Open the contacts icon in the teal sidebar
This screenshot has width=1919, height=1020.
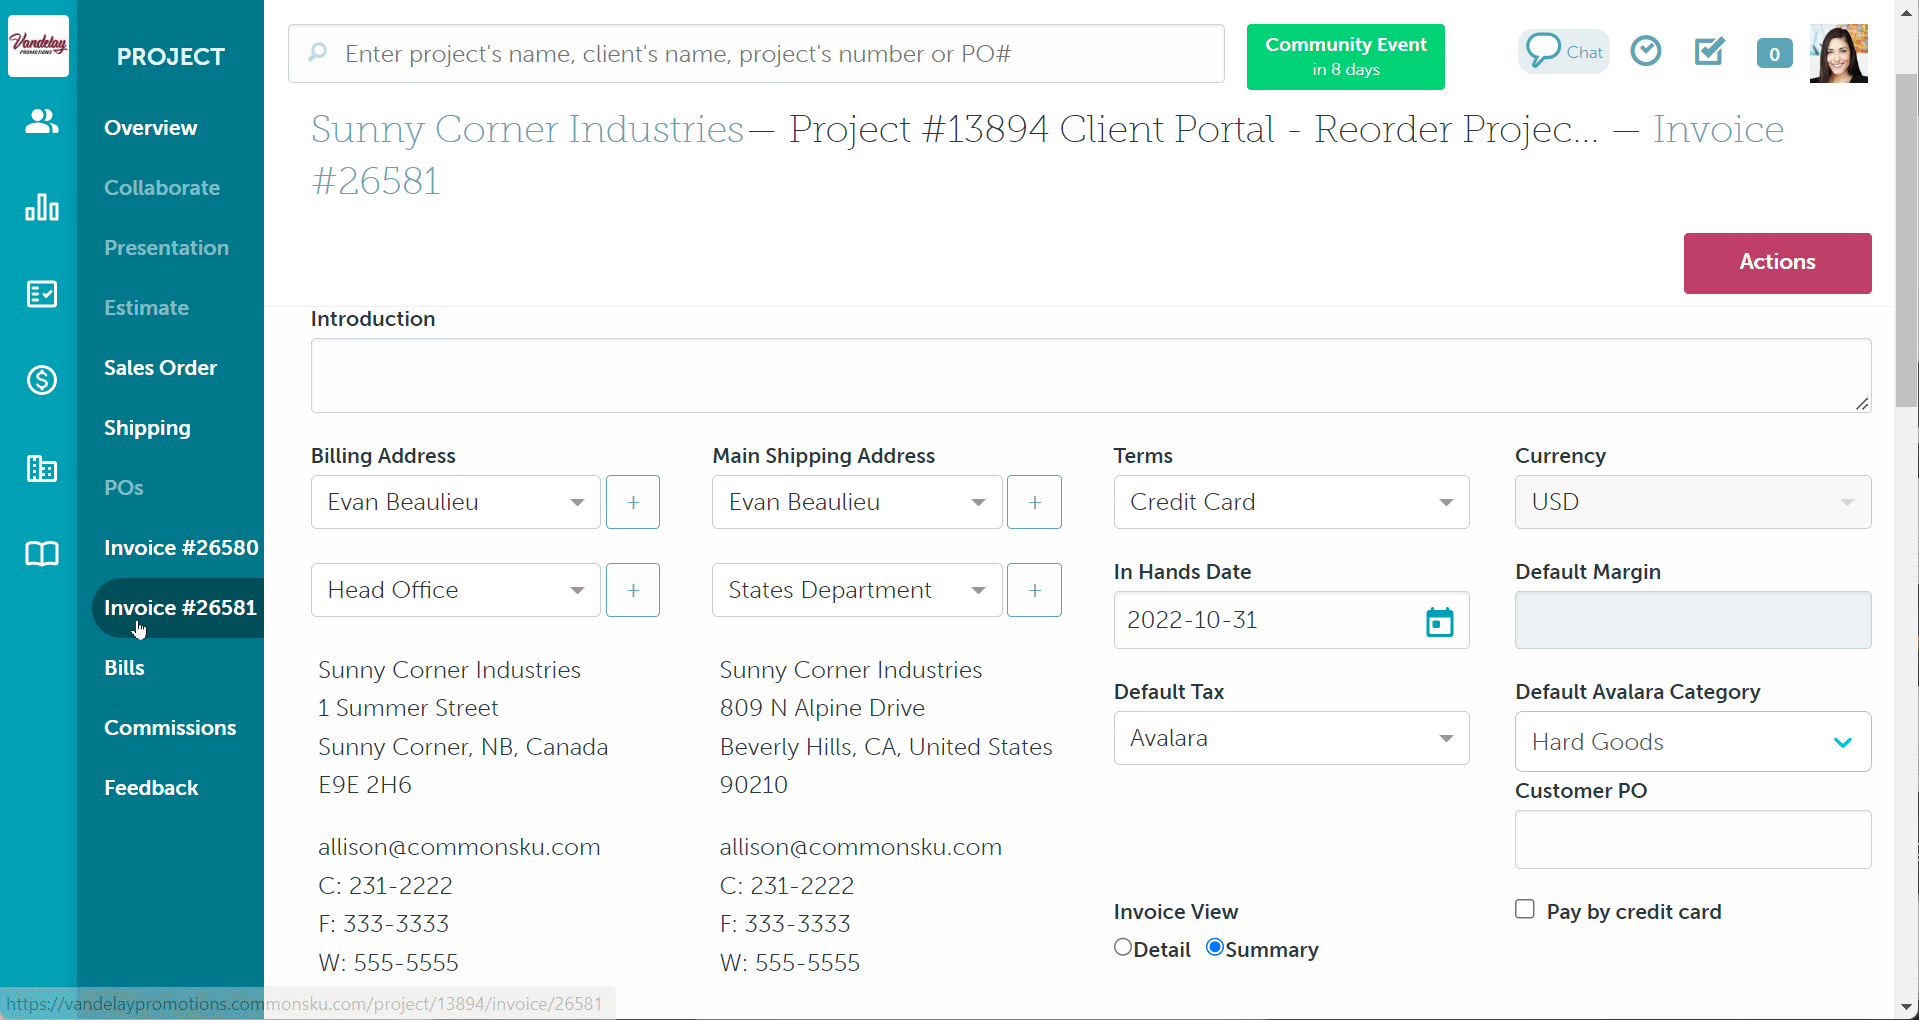[40, 122]
